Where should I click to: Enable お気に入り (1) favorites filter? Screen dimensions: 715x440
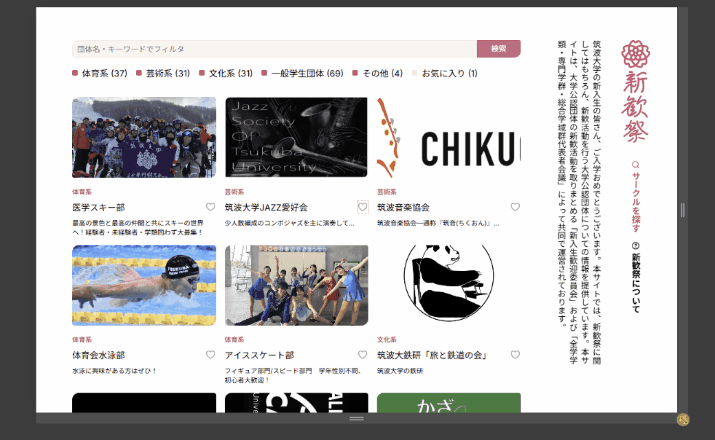point(445,73)
